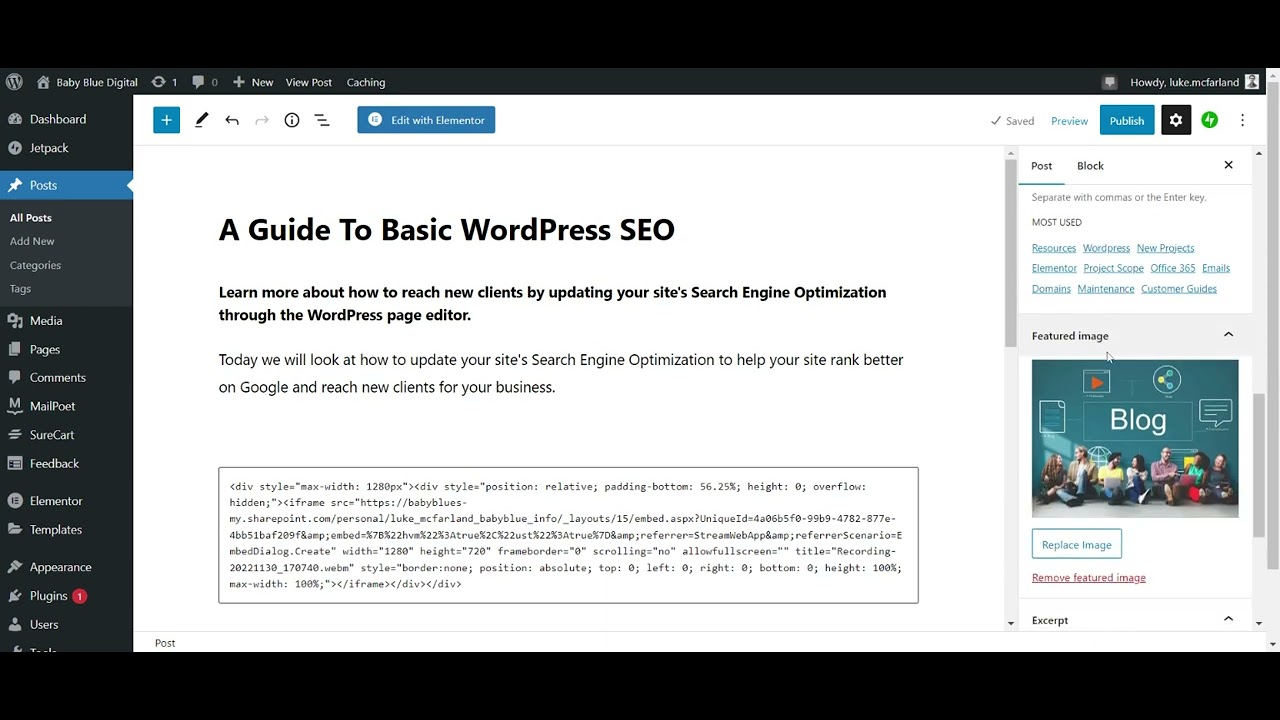Open the Caching menu
This screenshot has width=1280, height=720.
pos(366,82)
